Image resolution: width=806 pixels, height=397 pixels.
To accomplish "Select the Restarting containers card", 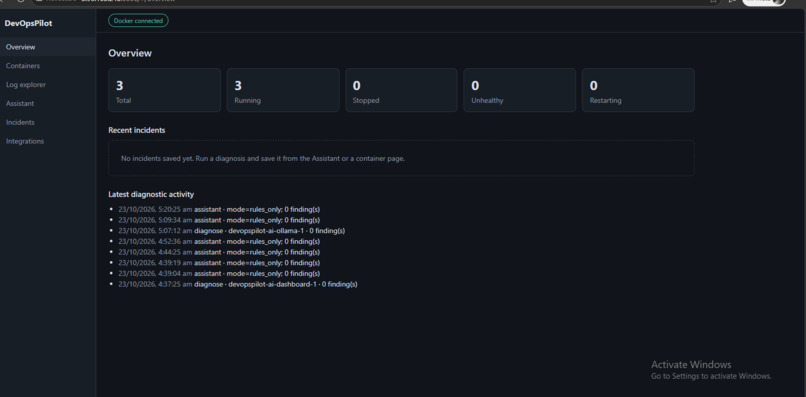I will [638, 90].
